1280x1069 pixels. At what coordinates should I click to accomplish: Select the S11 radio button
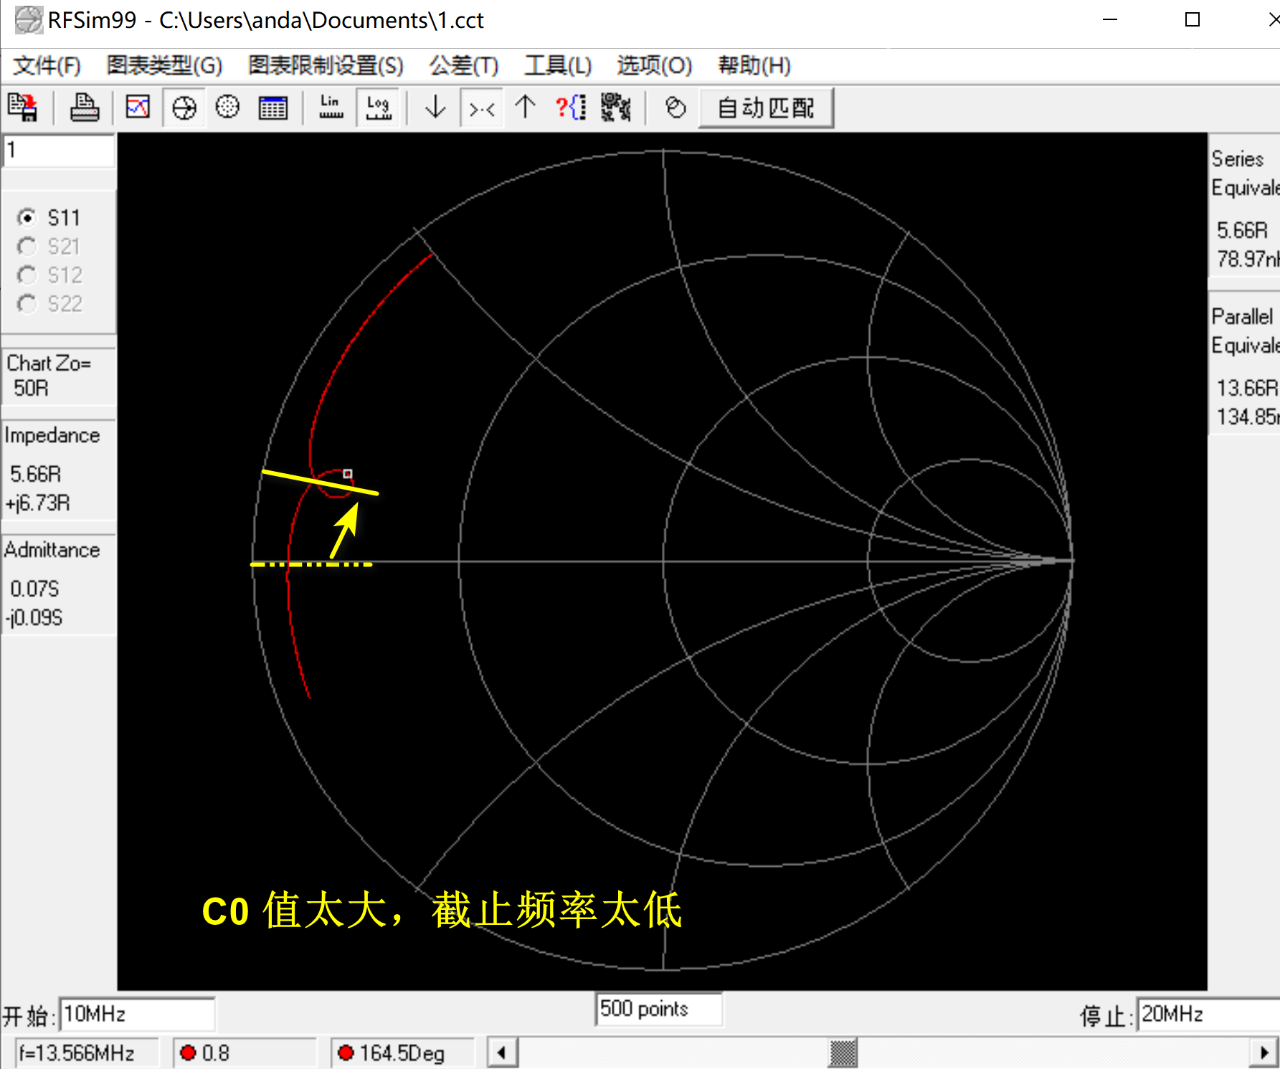click(27, 217)
